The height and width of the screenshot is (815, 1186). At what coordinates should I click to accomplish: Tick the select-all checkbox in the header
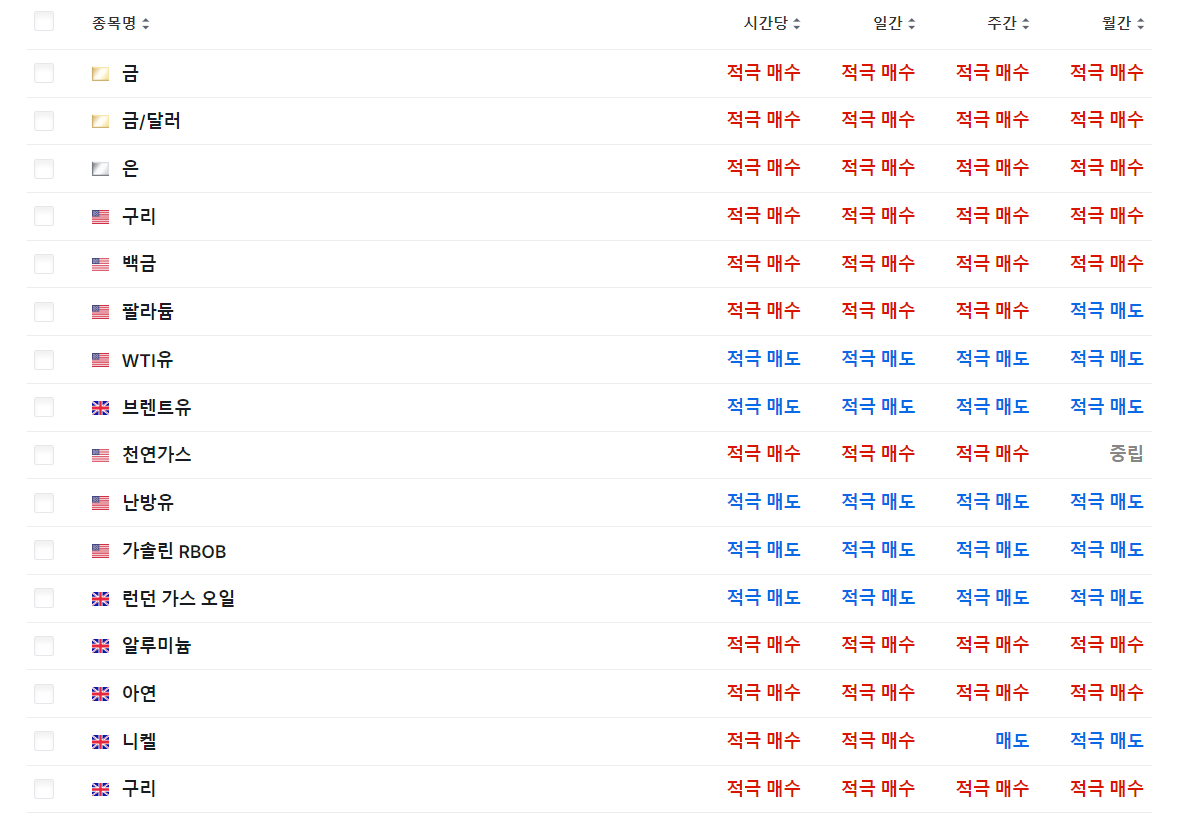click(44, 22)
